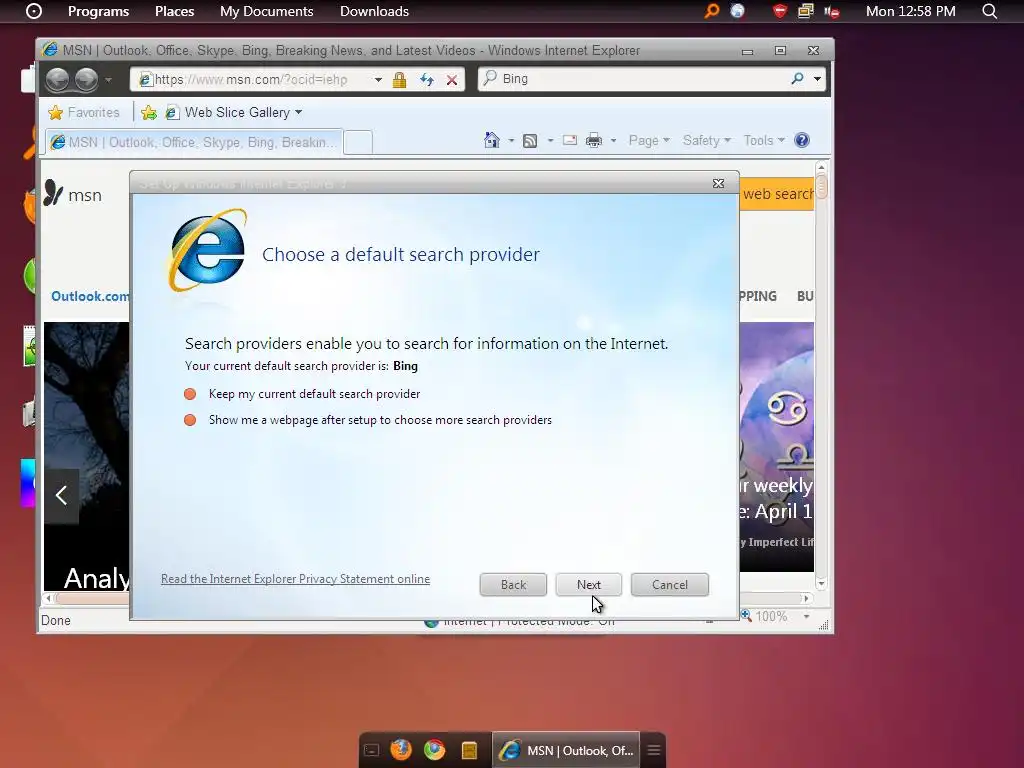Click the previous slide arrow on MSN carousel

[61, 496]
